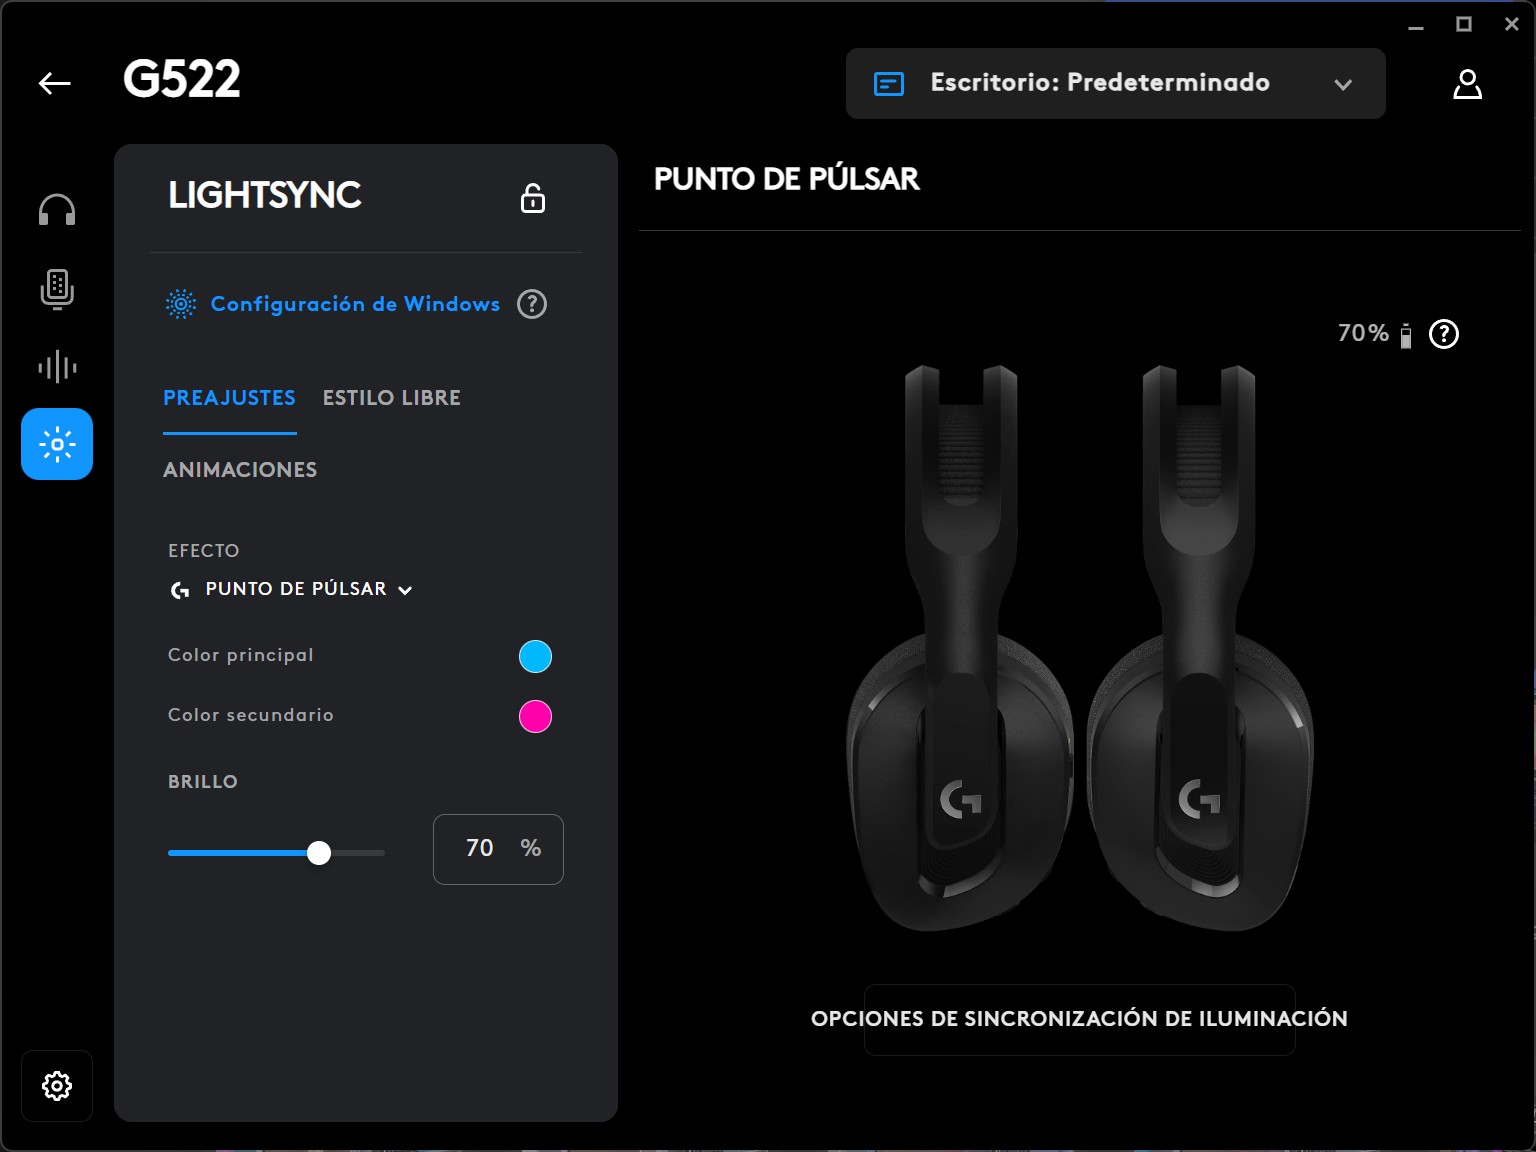Open the user account profile icon
The width and height of the screenshot is (1536, 1152).
pos(1467,84)
